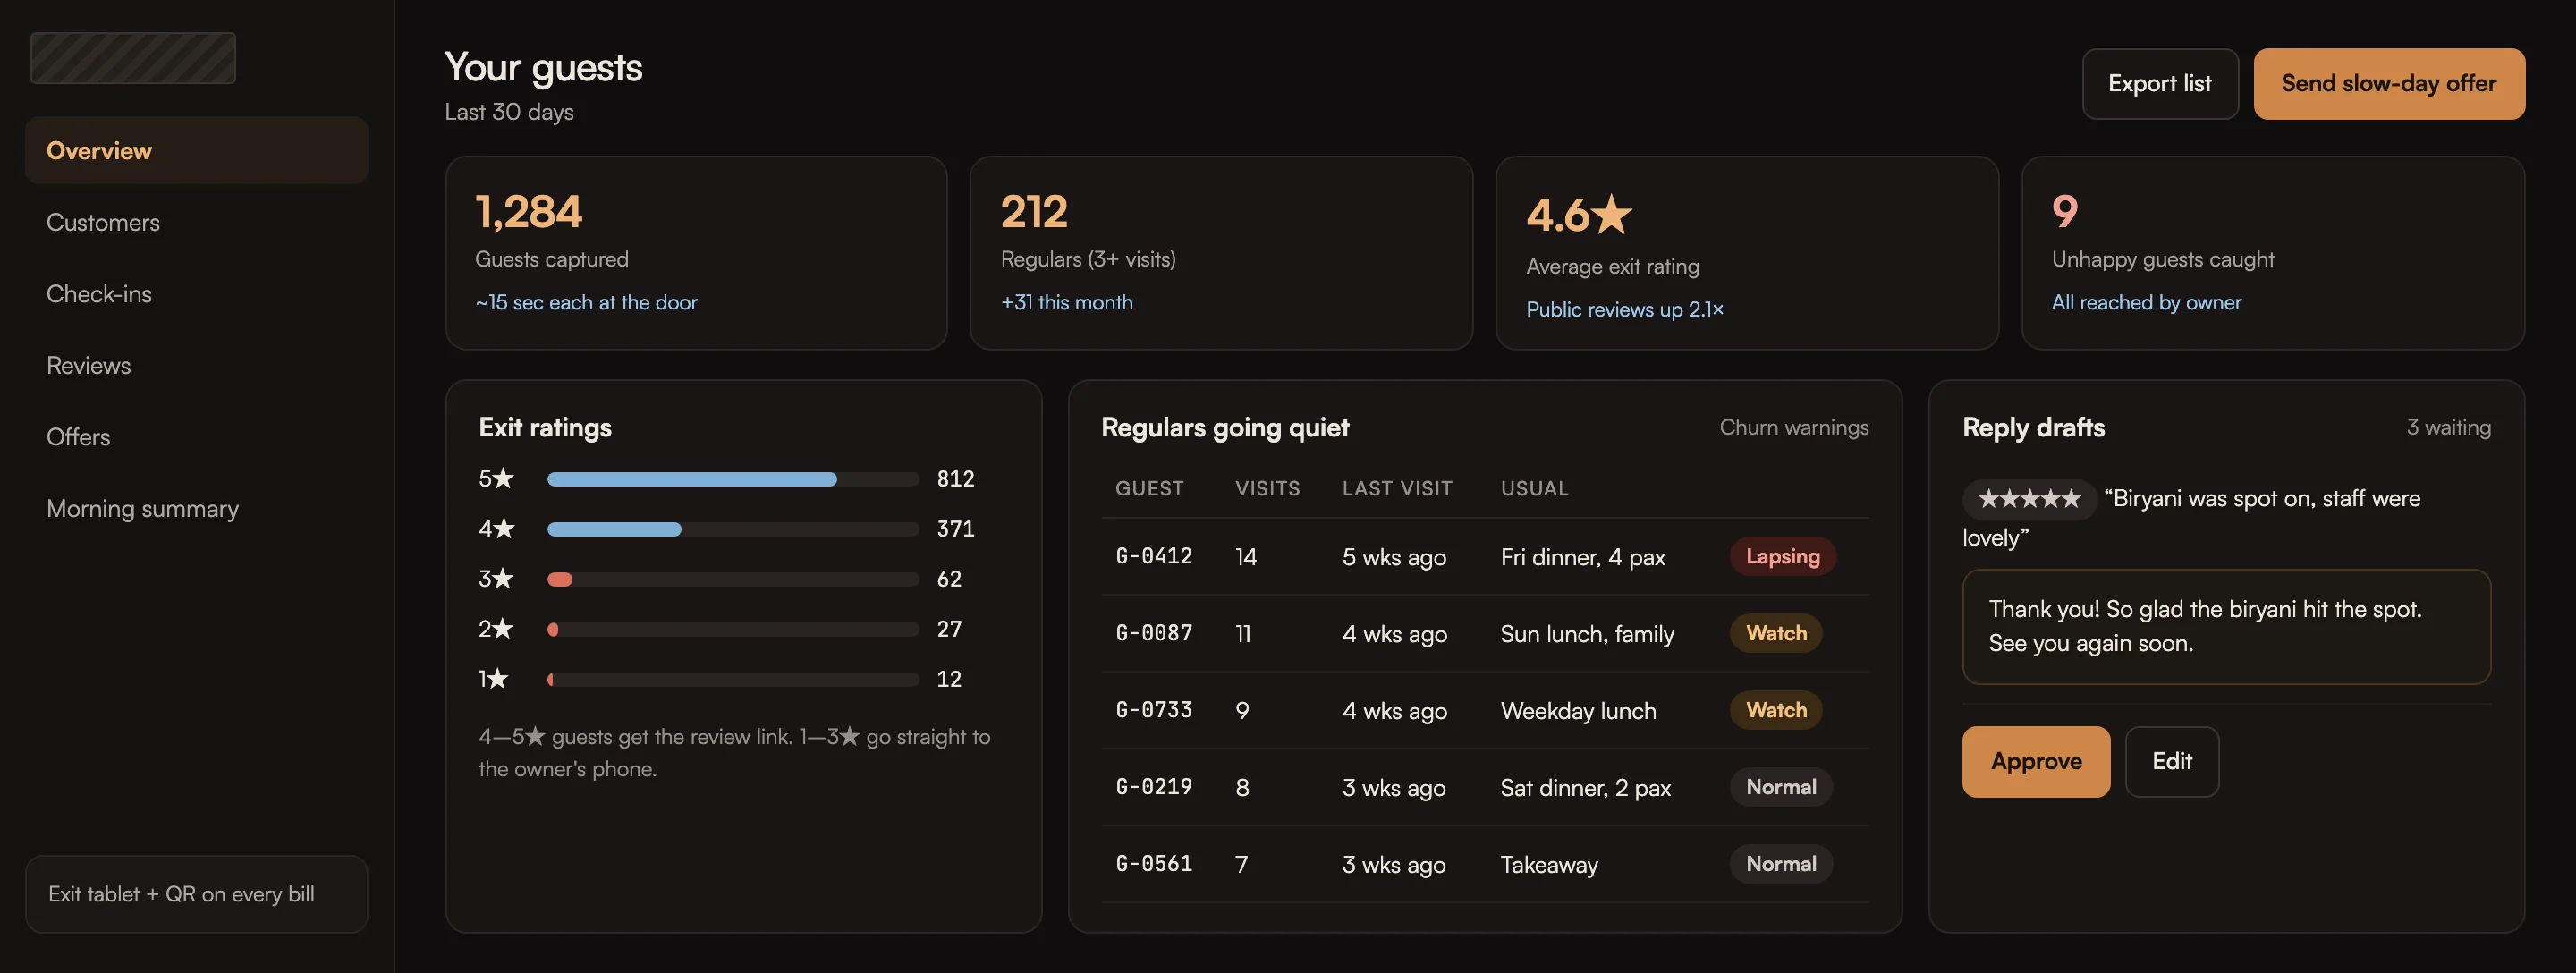This screenshot has height=973, width=2576.
Task: Click the 212 Regulars card
Action: 1221,253
